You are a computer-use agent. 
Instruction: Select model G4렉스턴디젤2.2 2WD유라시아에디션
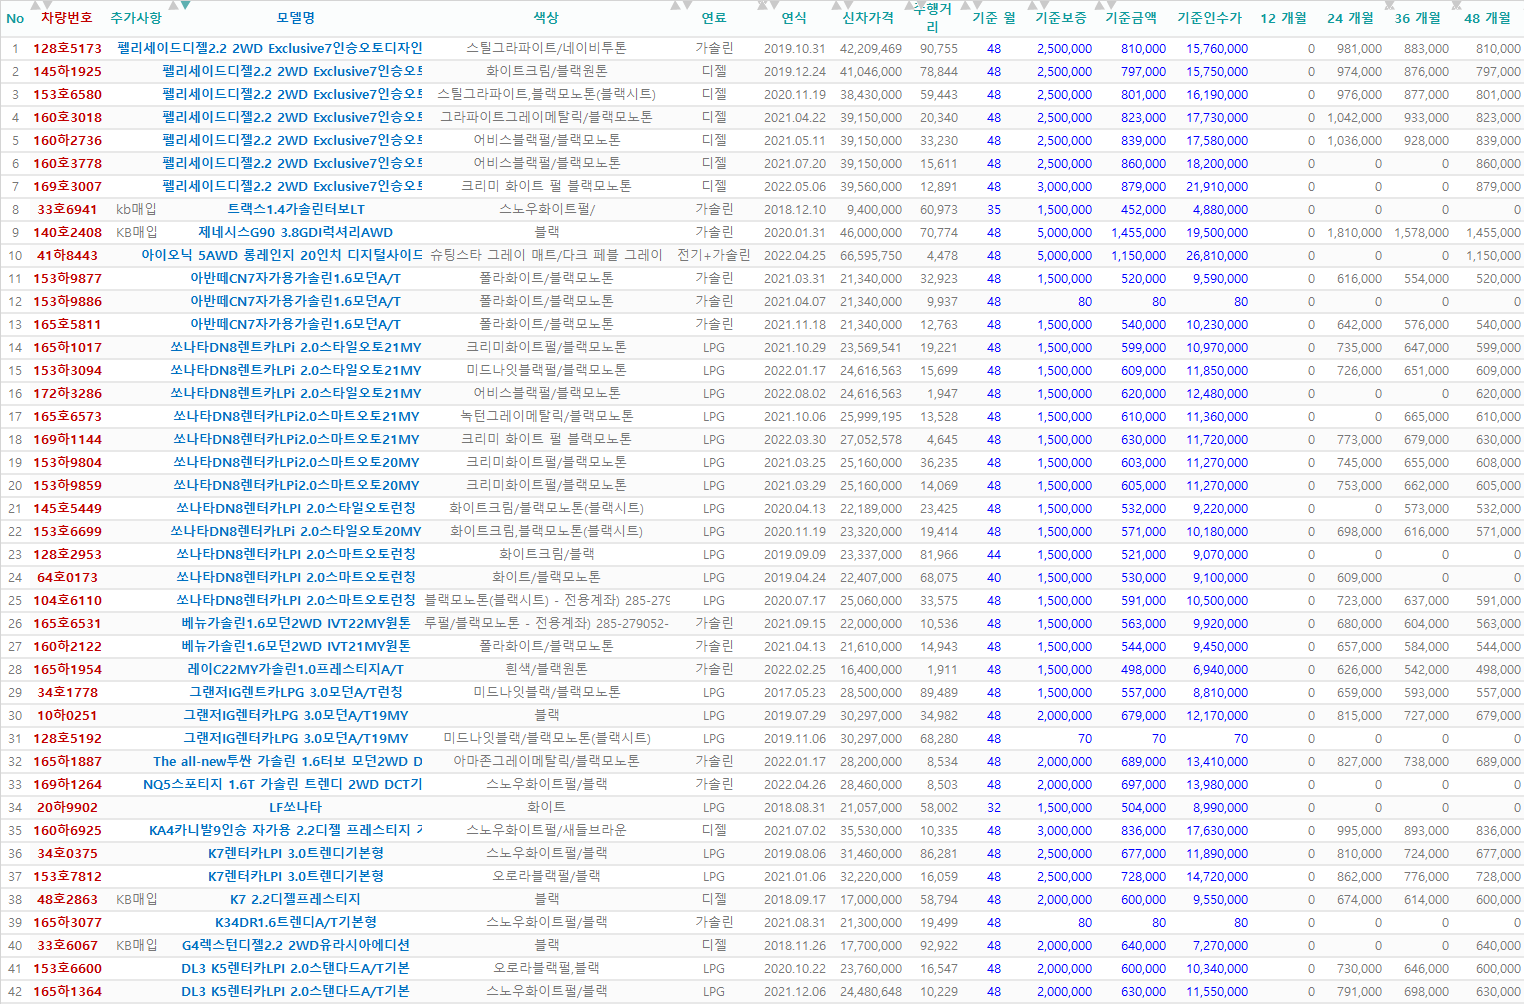296,945
